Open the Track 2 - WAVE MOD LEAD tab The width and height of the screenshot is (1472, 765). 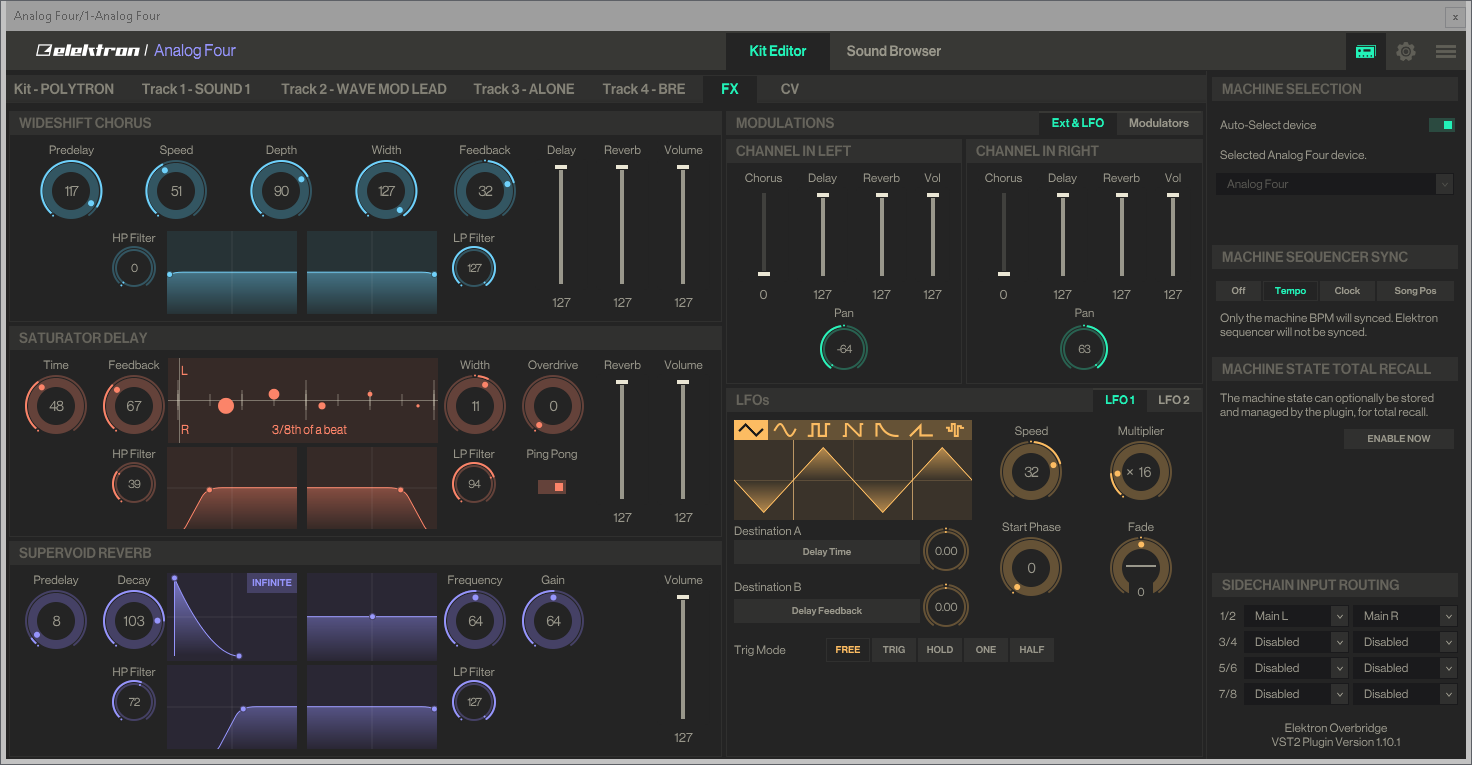[x=364, y=89]
